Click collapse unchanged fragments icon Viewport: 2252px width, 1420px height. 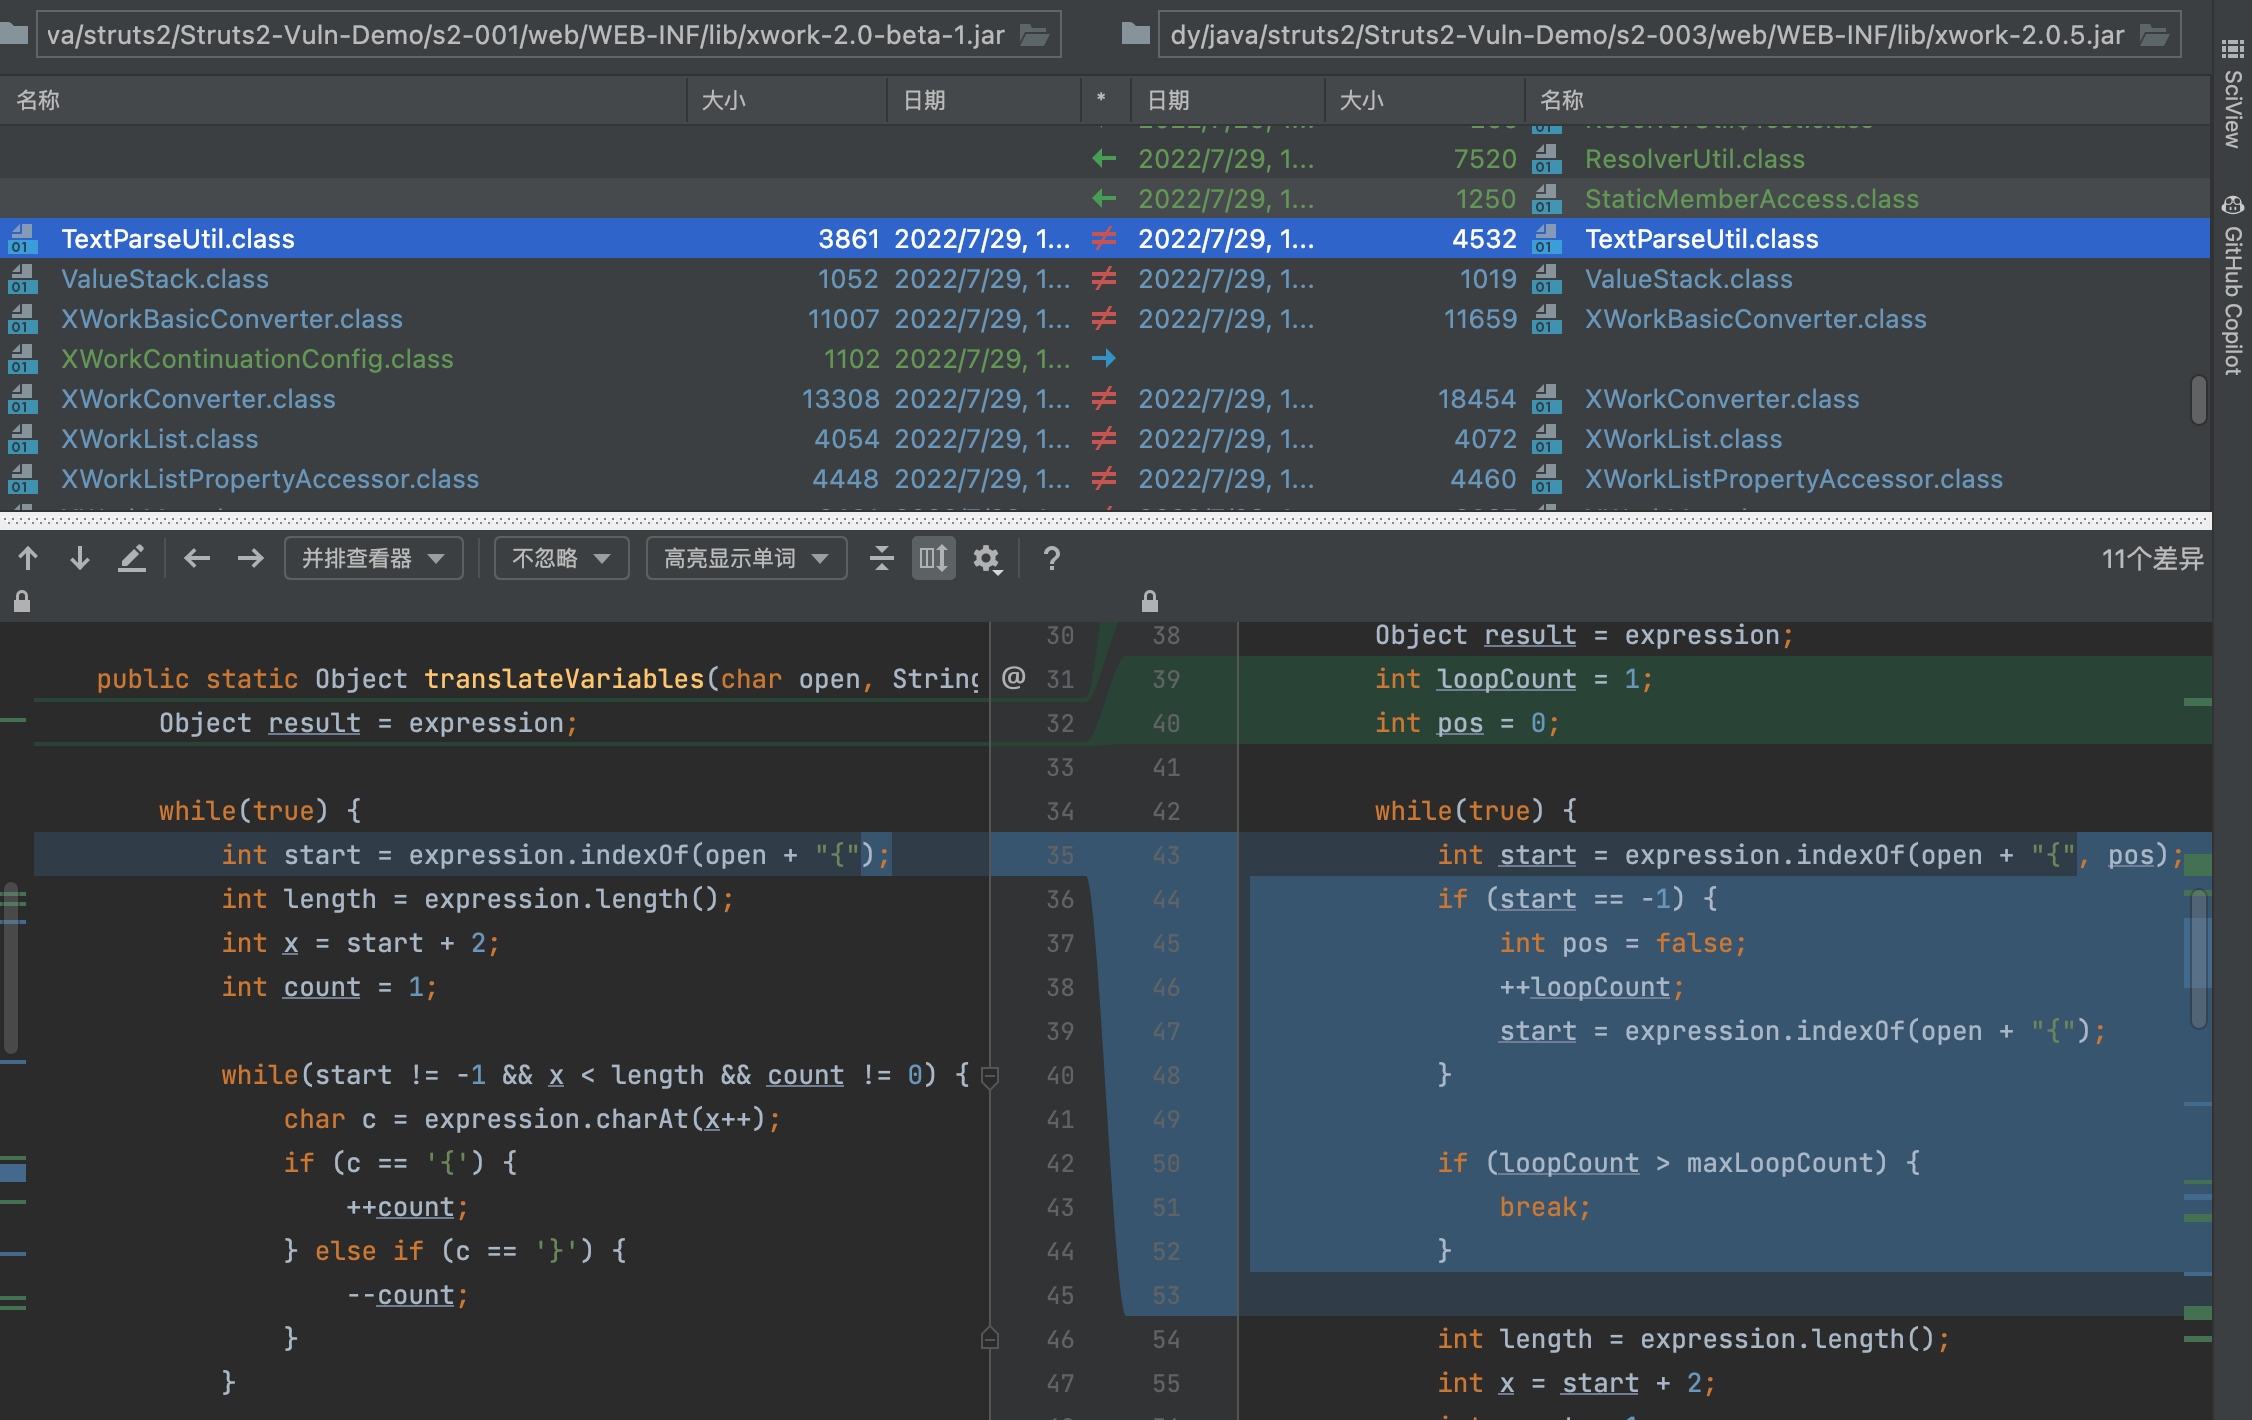pyautogui.click(x=881, y=558)
